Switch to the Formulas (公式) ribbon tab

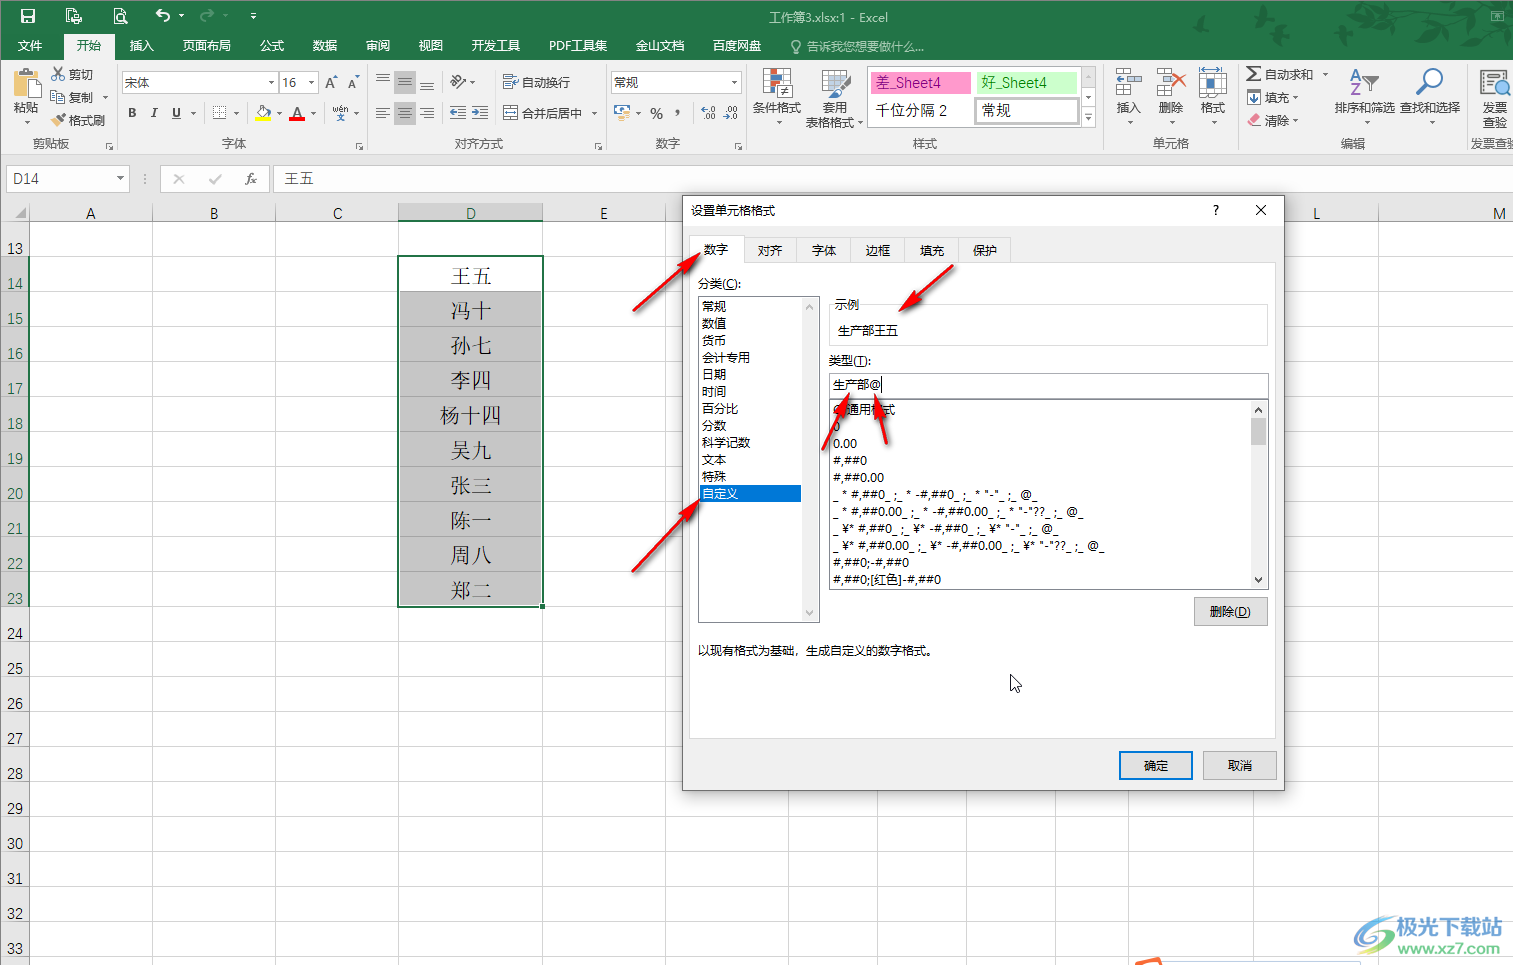point(272,45)
